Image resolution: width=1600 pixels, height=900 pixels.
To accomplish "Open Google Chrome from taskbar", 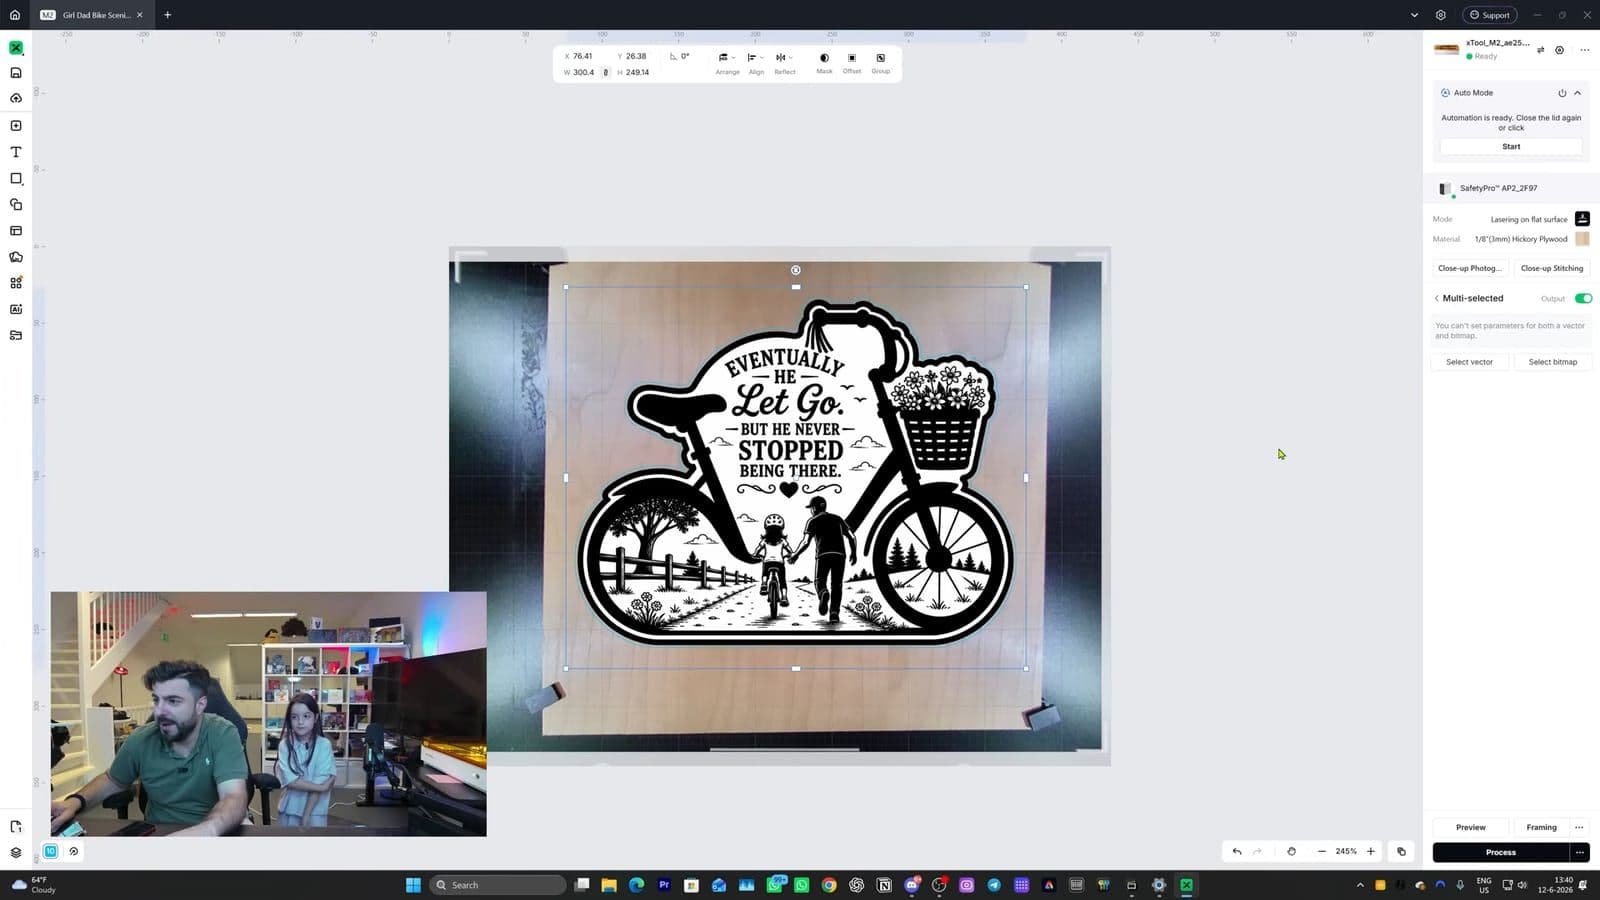I will click(829, 885).
